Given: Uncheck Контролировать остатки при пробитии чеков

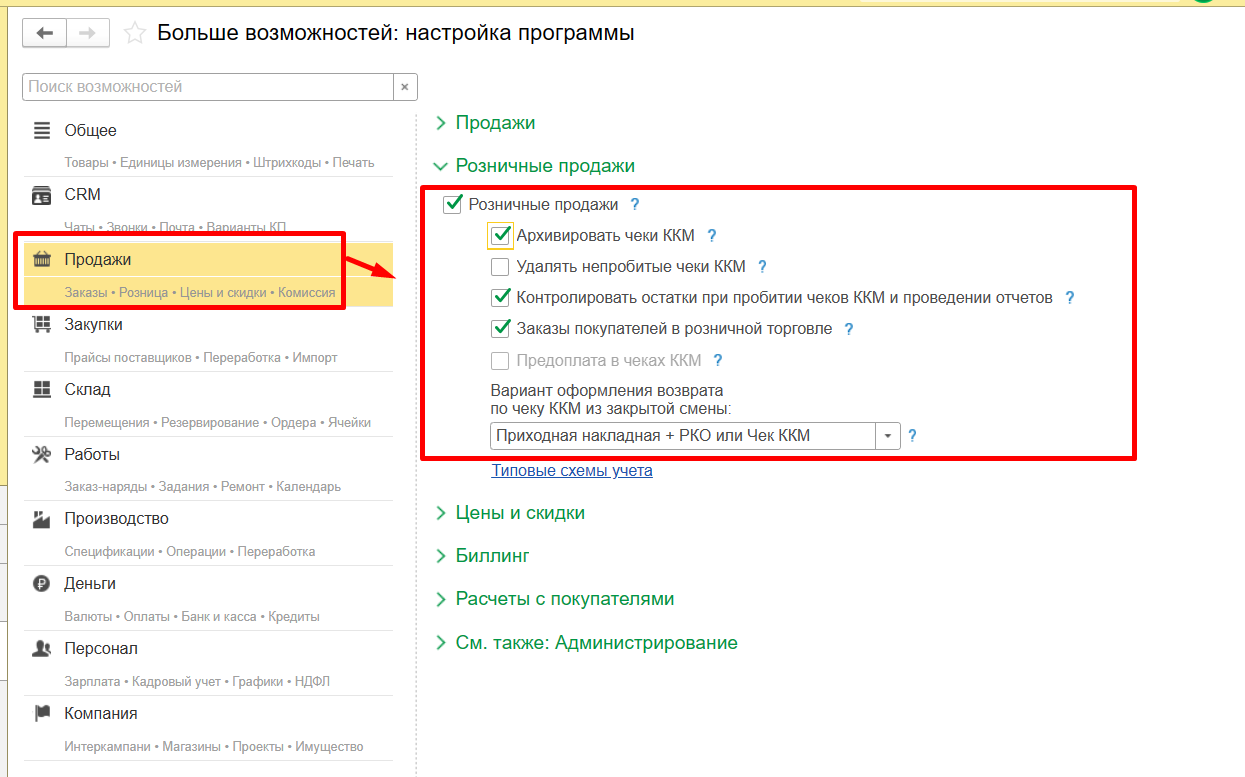Looking at the screenshot, I should click(500, 298).
